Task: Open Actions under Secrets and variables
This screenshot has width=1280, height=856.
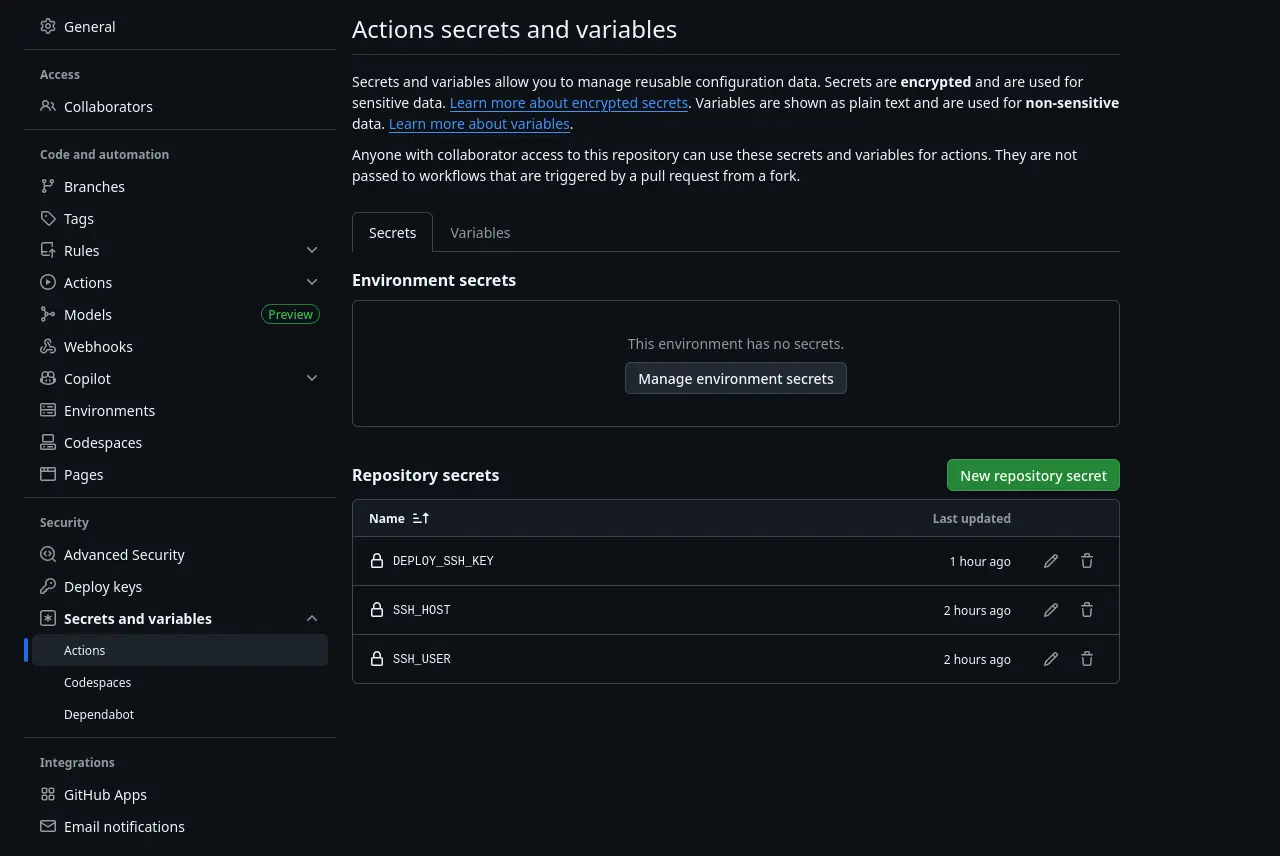Action: pyautogui.click(x=180, y=650)
